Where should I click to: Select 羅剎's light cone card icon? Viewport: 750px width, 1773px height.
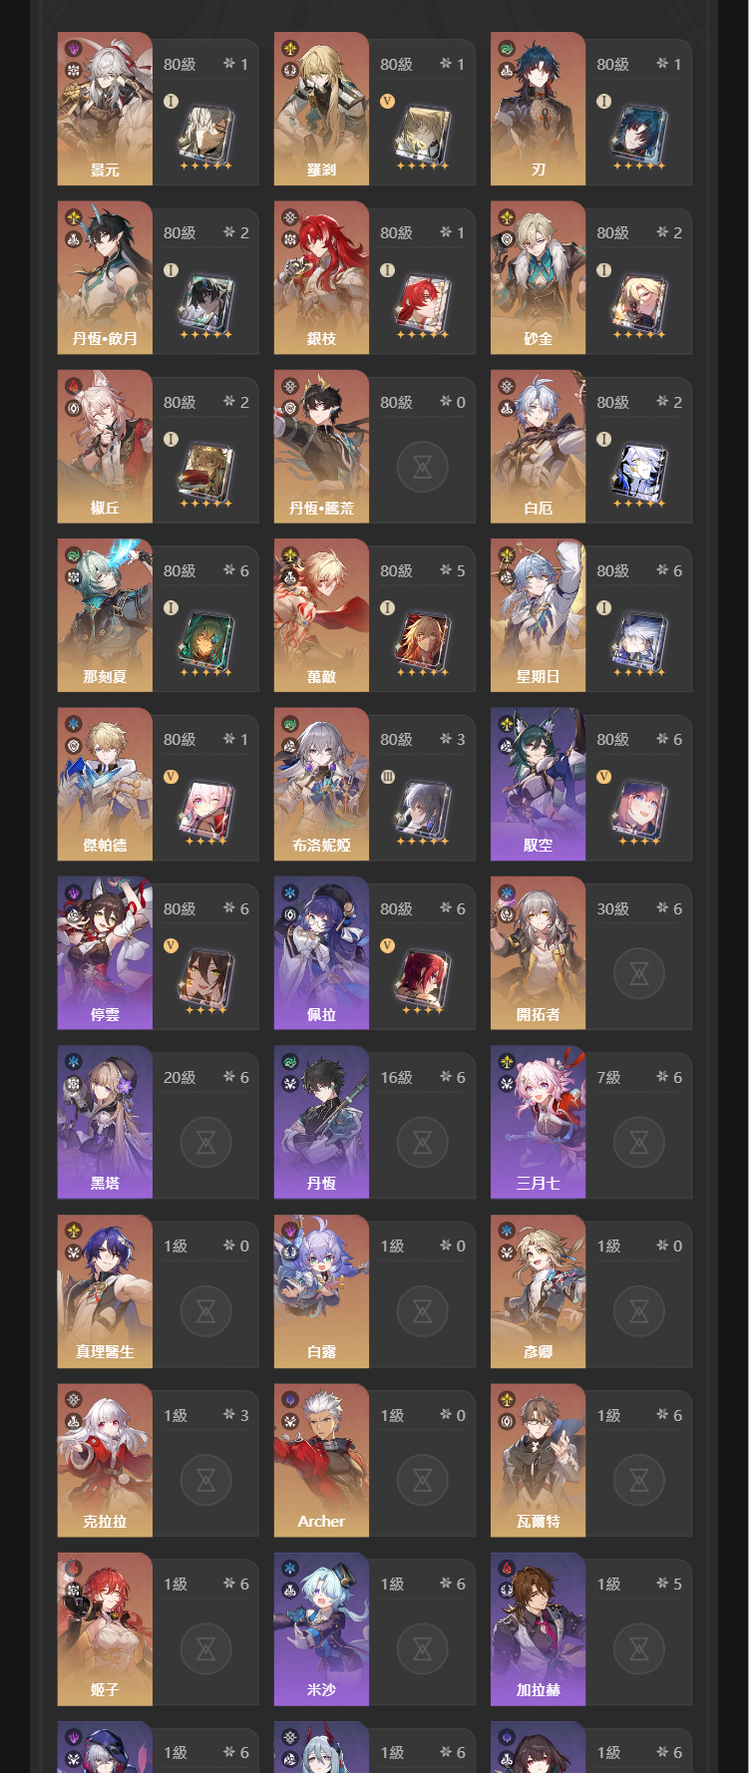coord(423,135)
